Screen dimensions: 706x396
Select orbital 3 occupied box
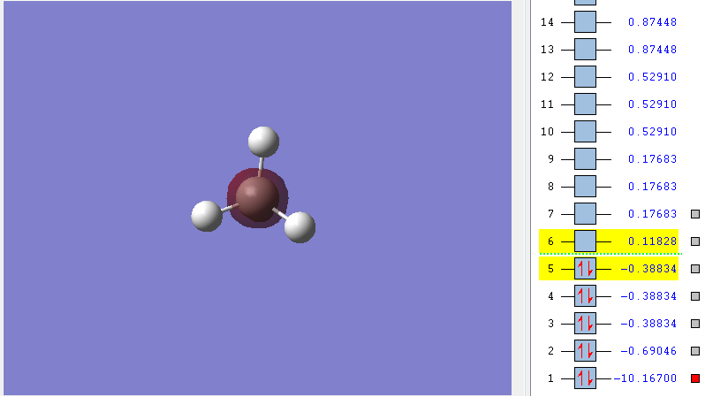click(x=585, y=323)
